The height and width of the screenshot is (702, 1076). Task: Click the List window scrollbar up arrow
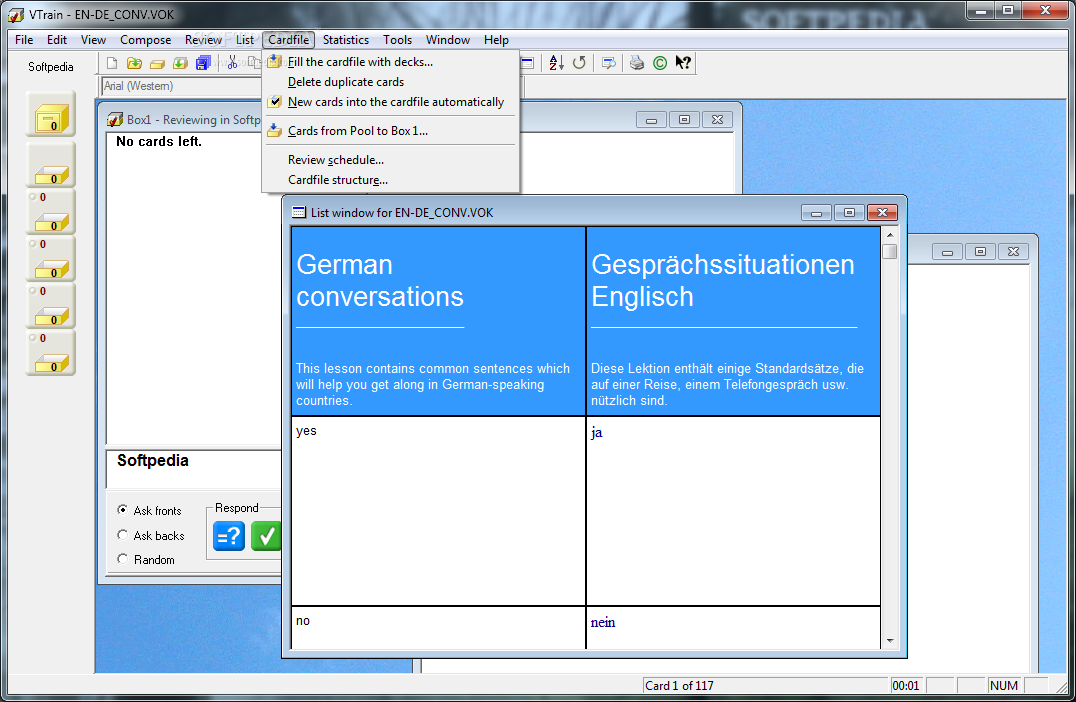890,235
